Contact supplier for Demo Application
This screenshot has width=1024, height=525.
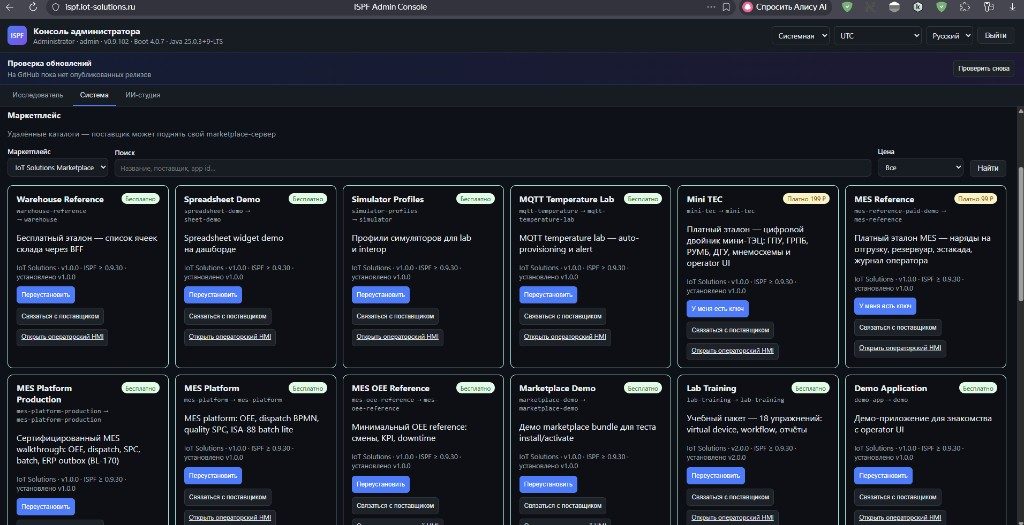point(898,497)
